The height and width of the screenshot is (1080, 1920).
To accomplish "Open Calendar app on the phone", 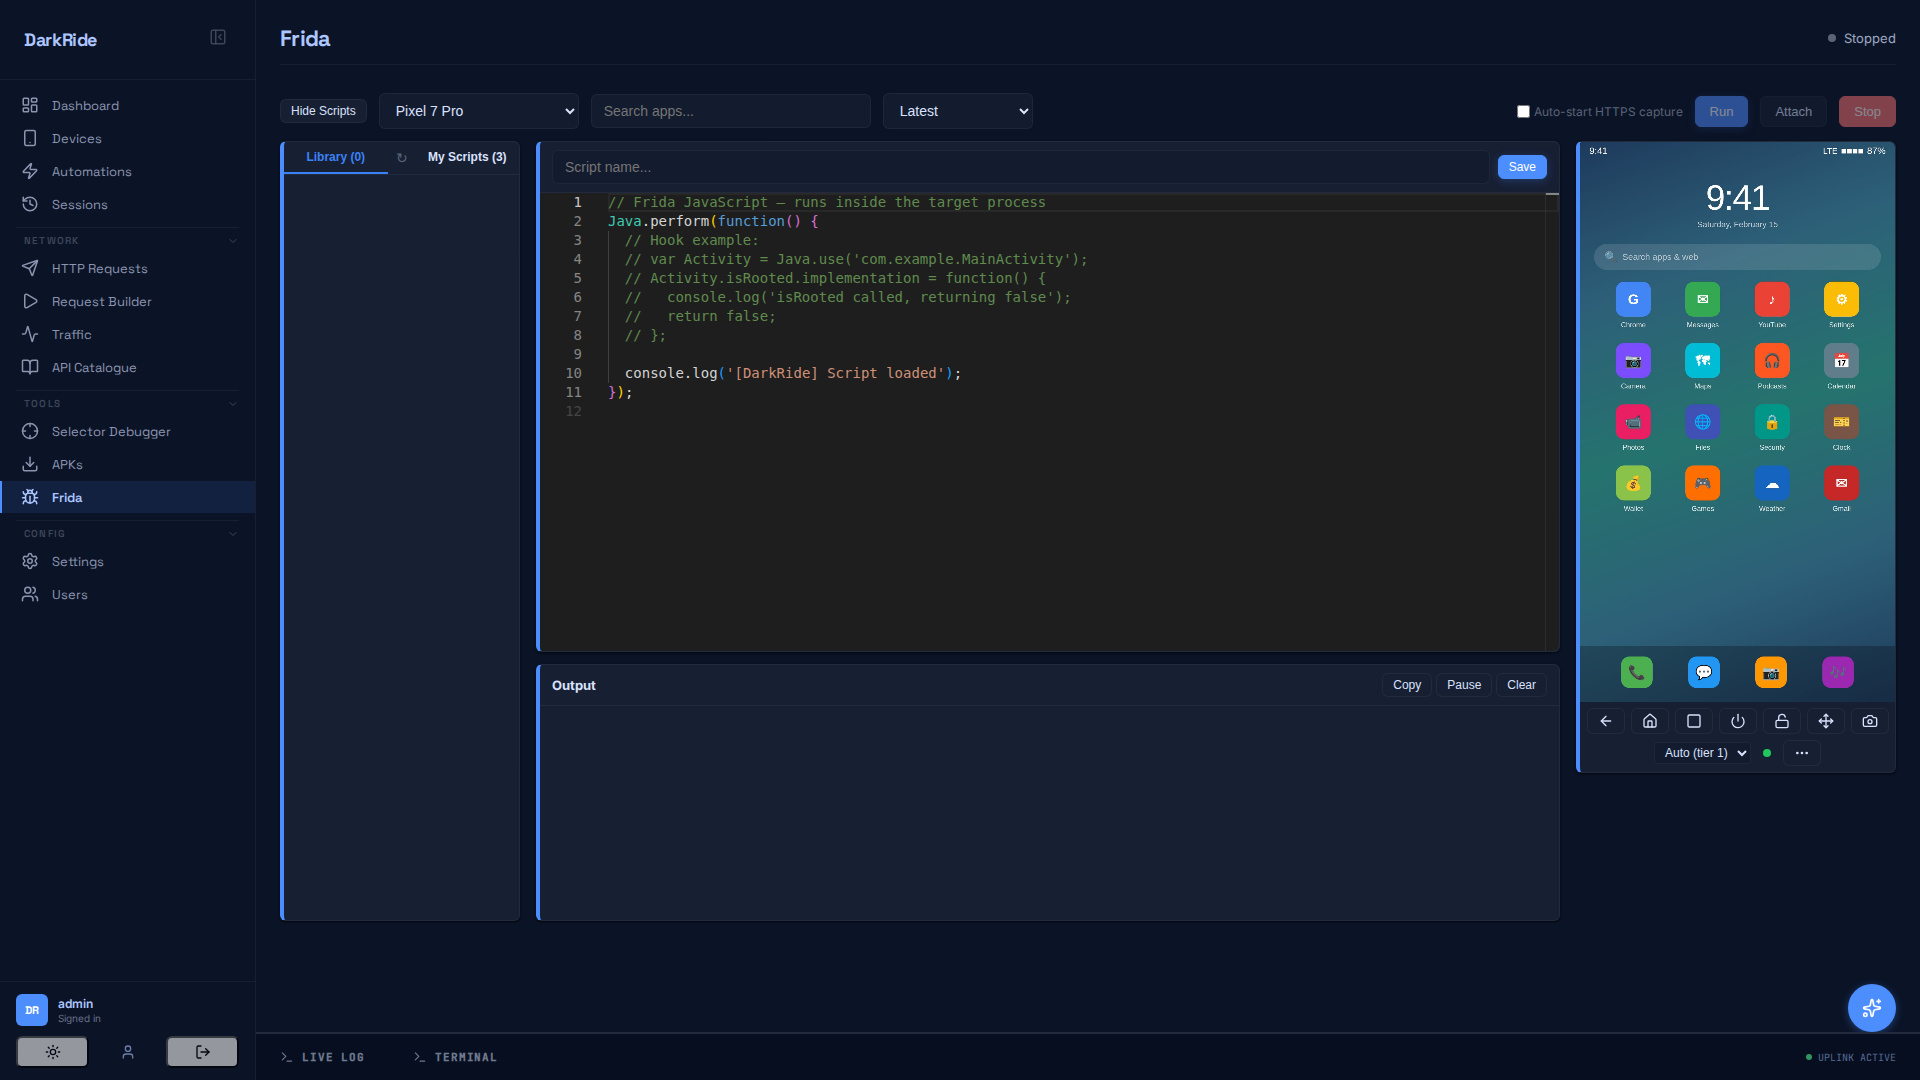I will pos(1841,361).
